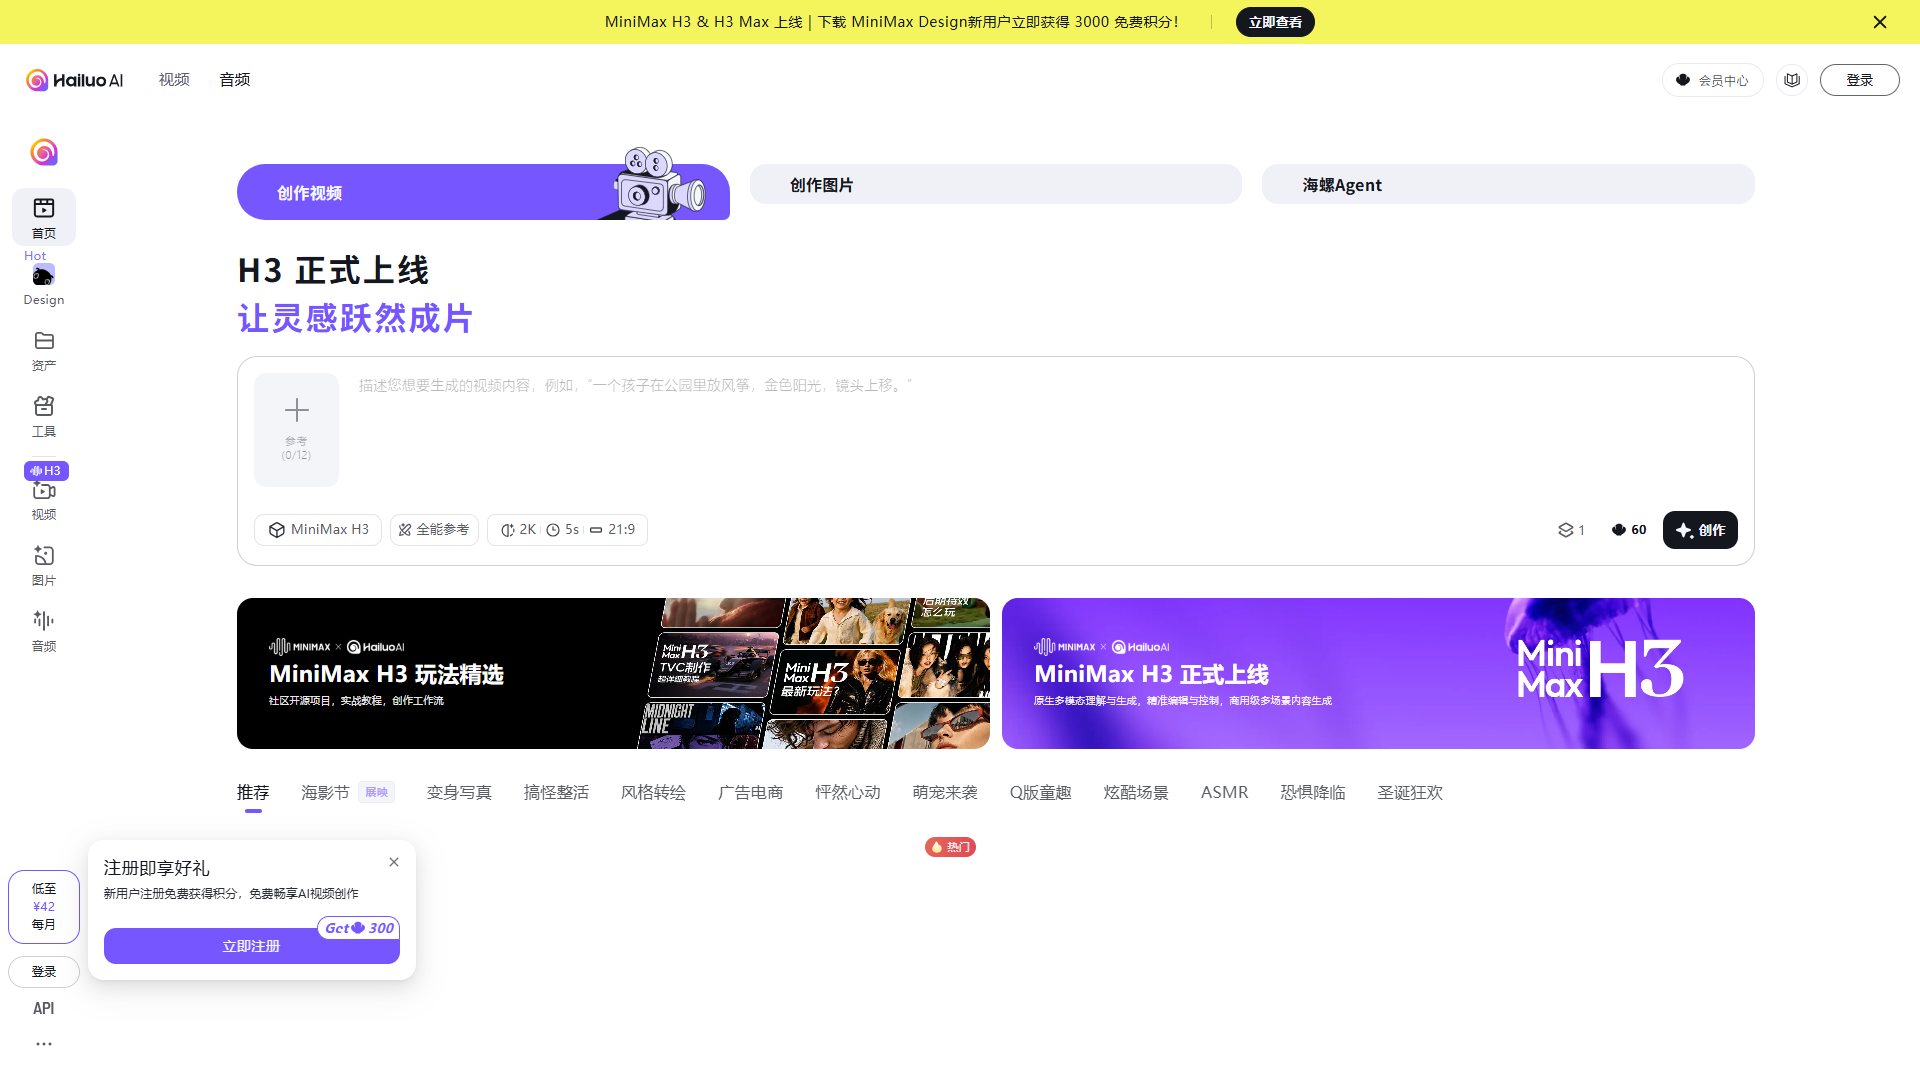The image size is (1920, 1080).
Task: Open the 首页 home sidebar icon
Action: click(x=44, y=217)
